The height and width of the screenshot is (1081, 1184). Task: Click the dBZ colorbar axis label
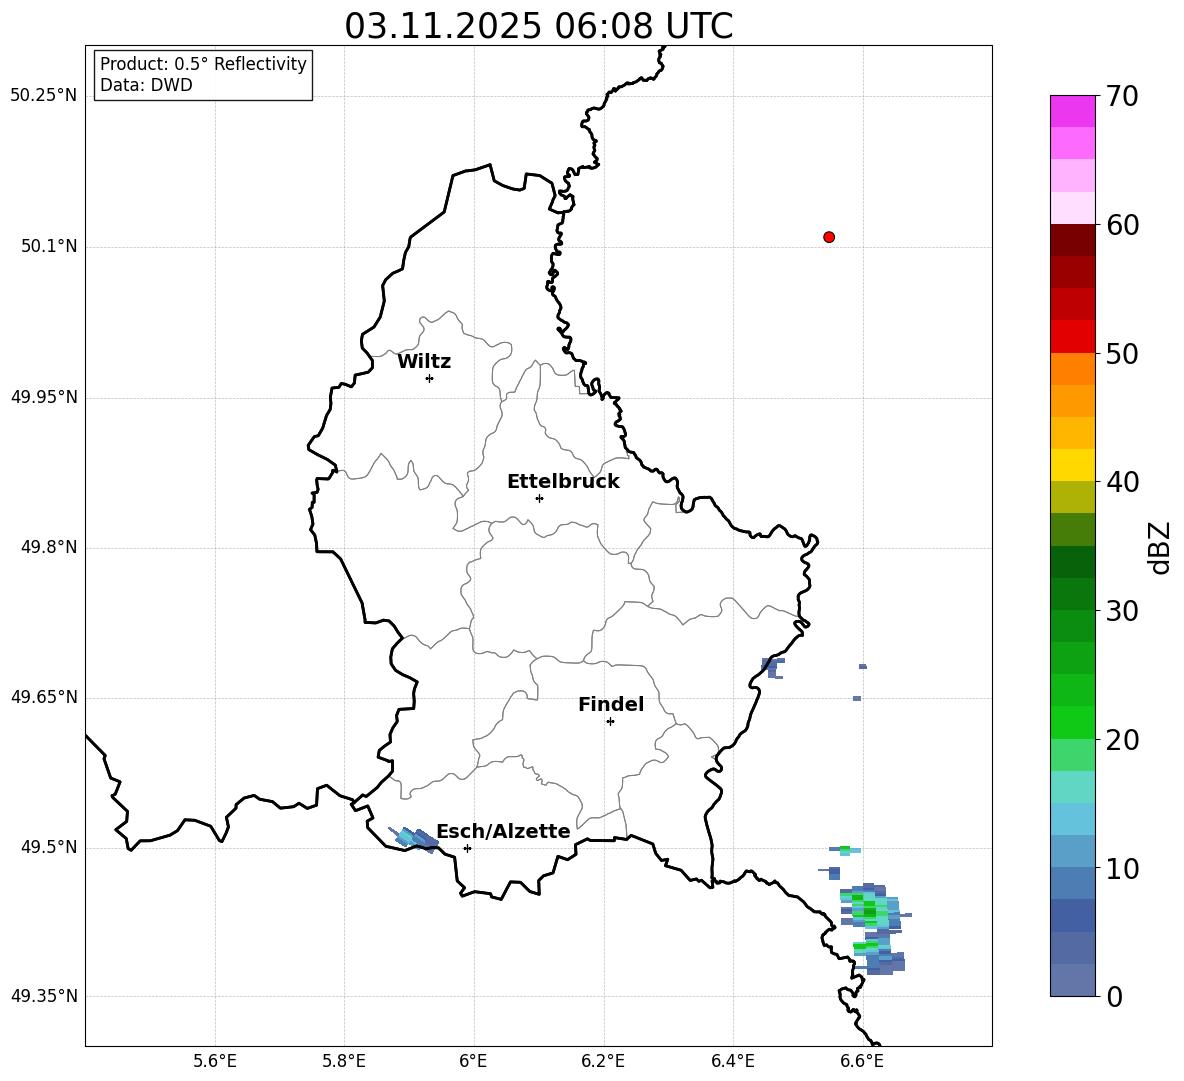1160,547
